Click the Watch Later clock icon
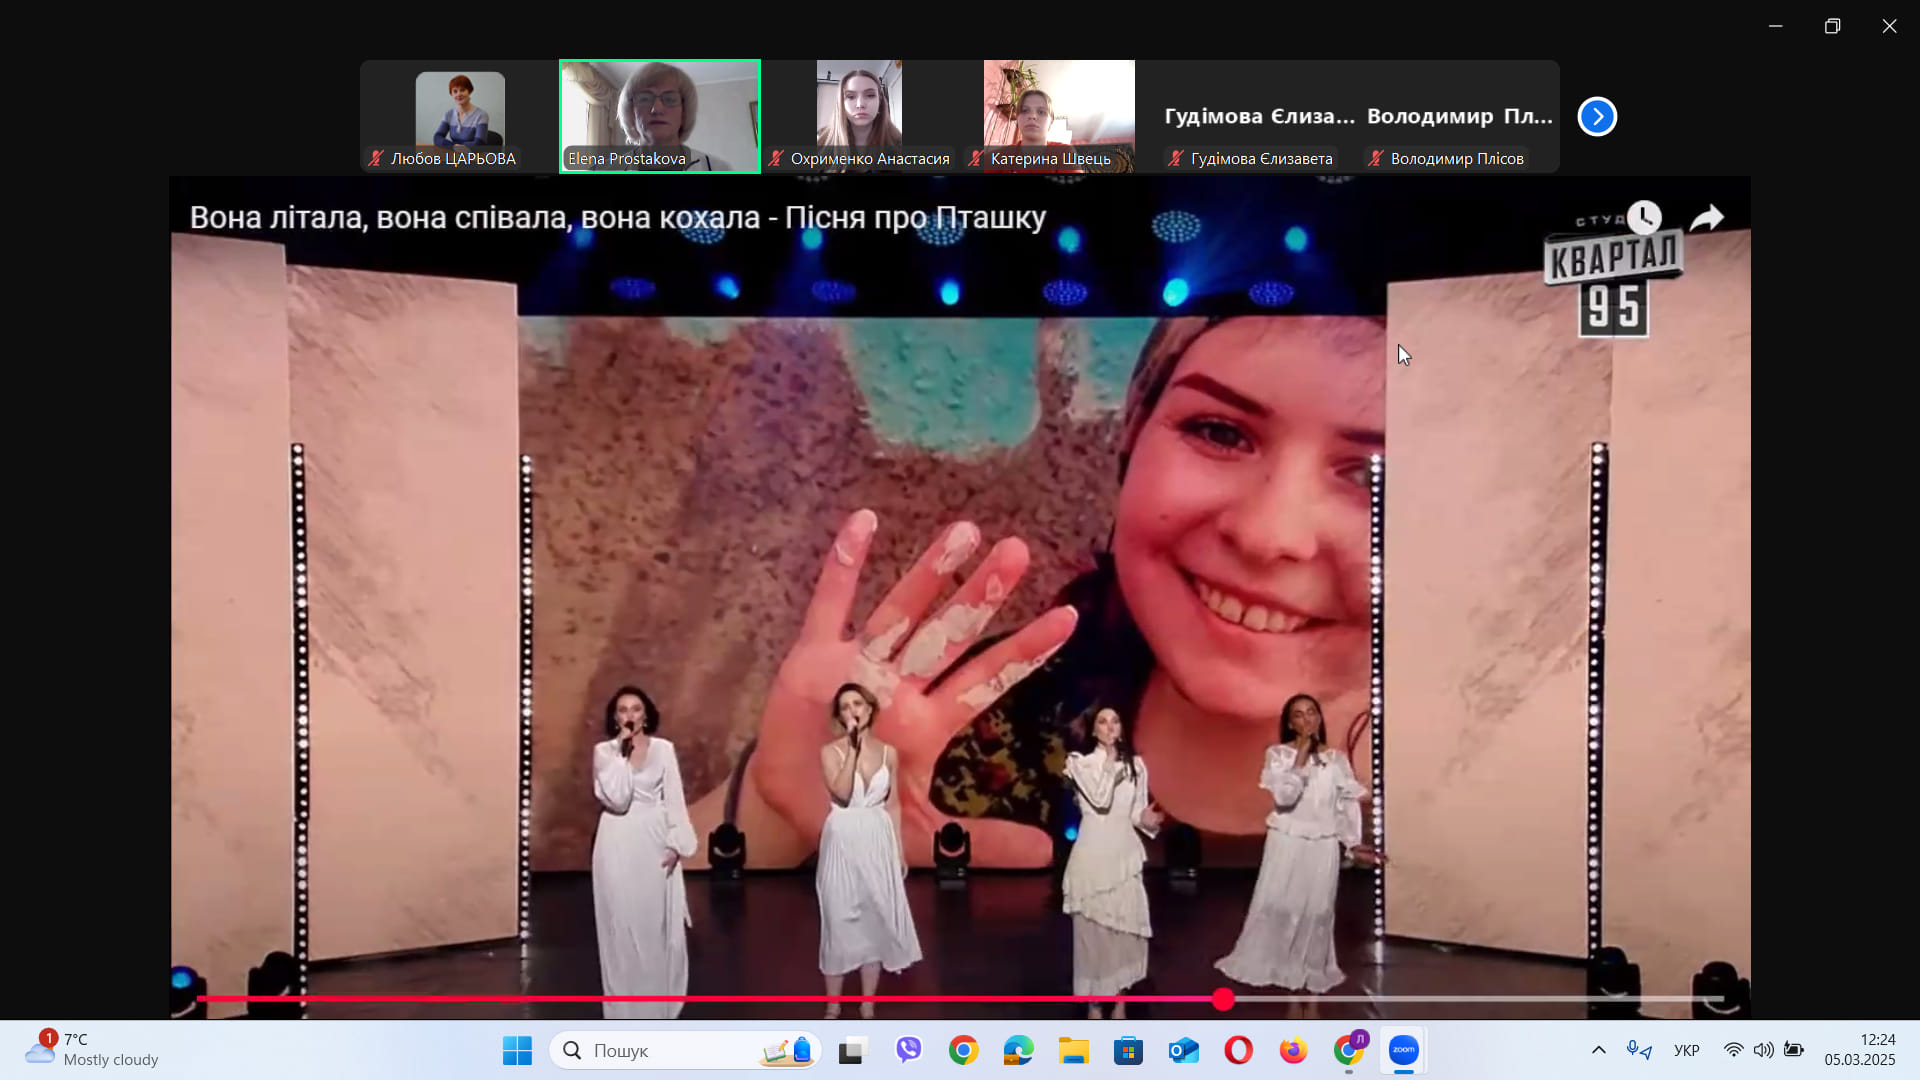Viewport: 1920px width, 1080px height. (1644, 217)
